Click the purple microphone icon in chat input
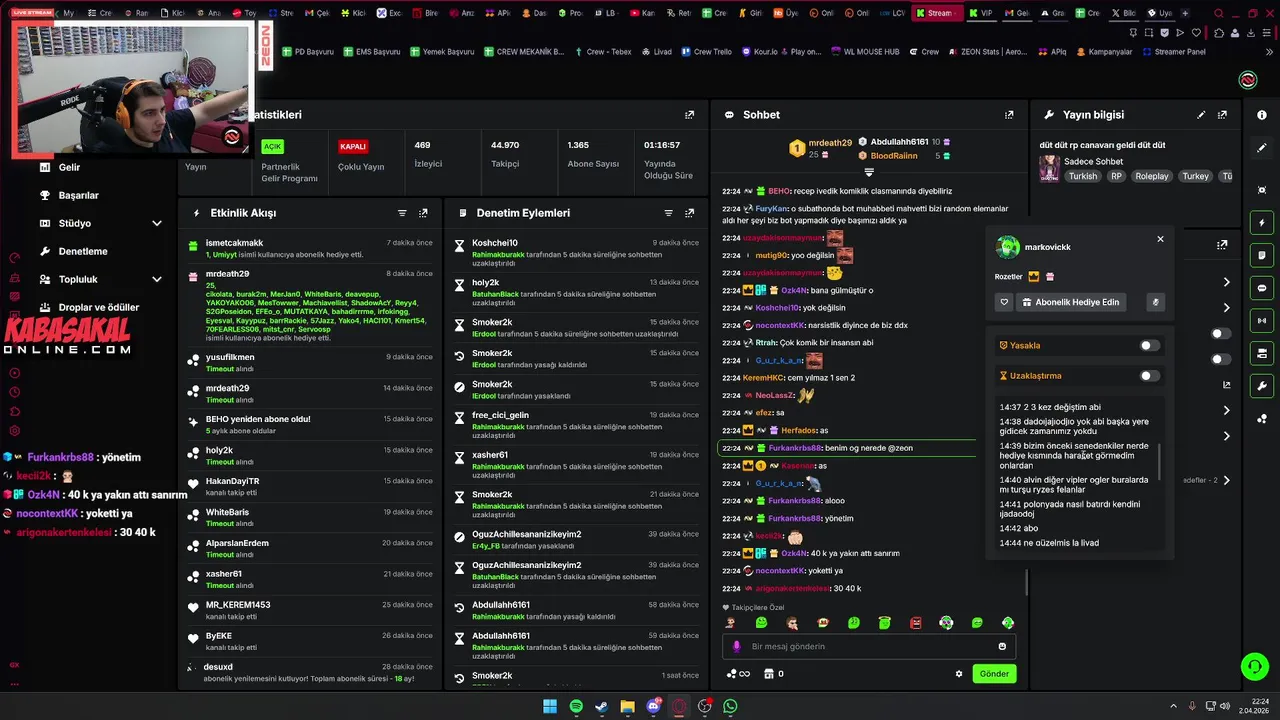The image size is (1280, 720). point(737,646)
